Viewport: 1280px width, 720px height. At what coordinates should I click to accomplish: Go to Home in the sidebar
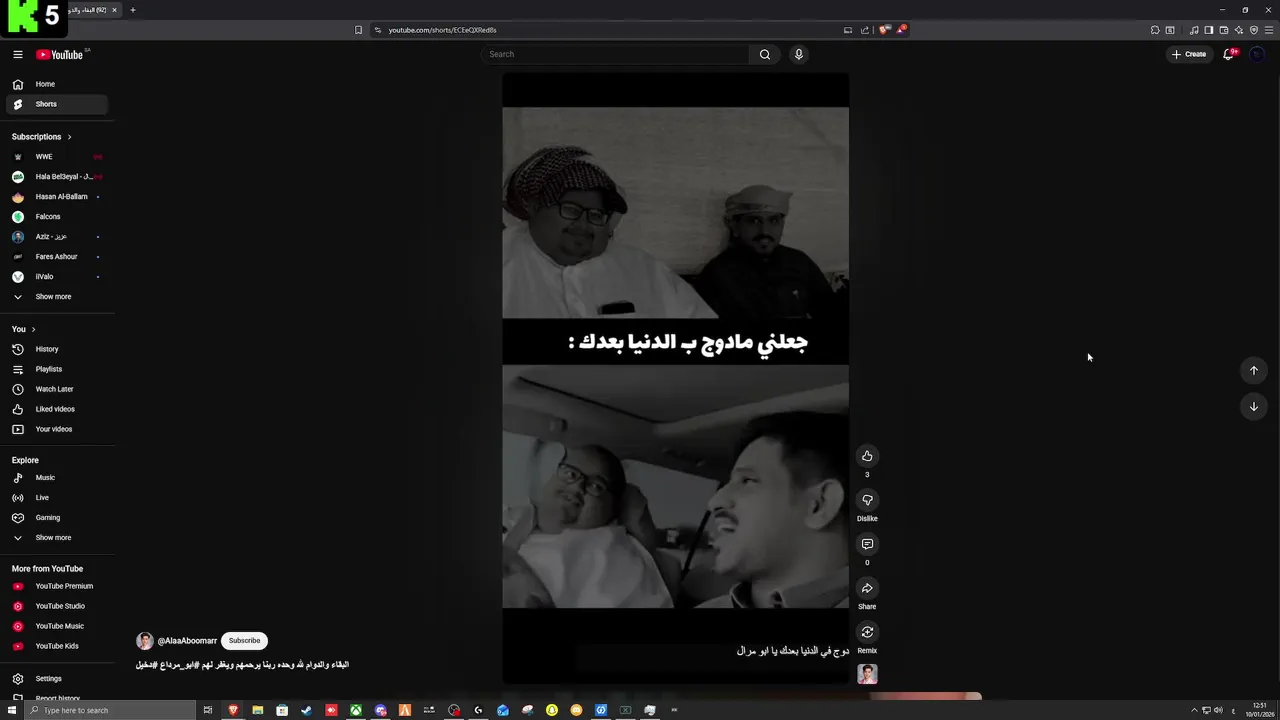[57, 84]
